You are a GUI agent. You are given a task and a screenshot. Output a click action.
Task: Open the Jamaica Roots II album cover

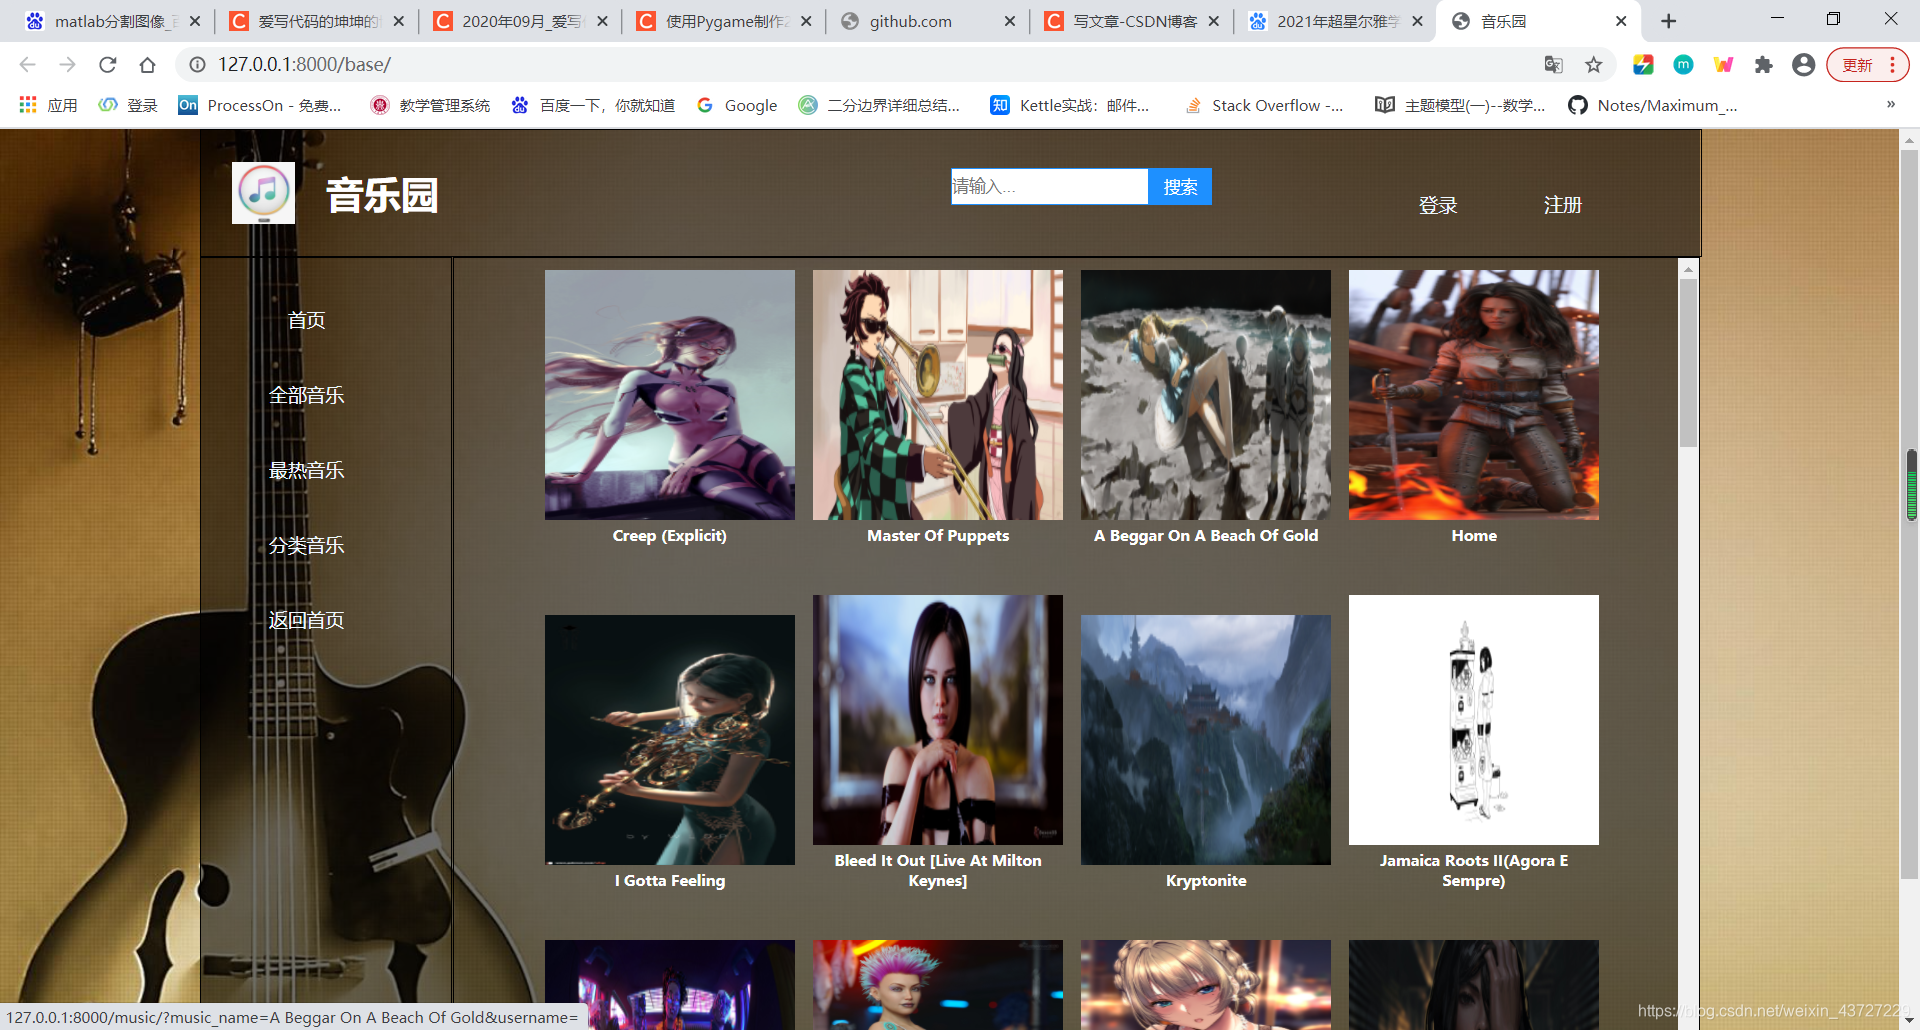coord(1474,720)
